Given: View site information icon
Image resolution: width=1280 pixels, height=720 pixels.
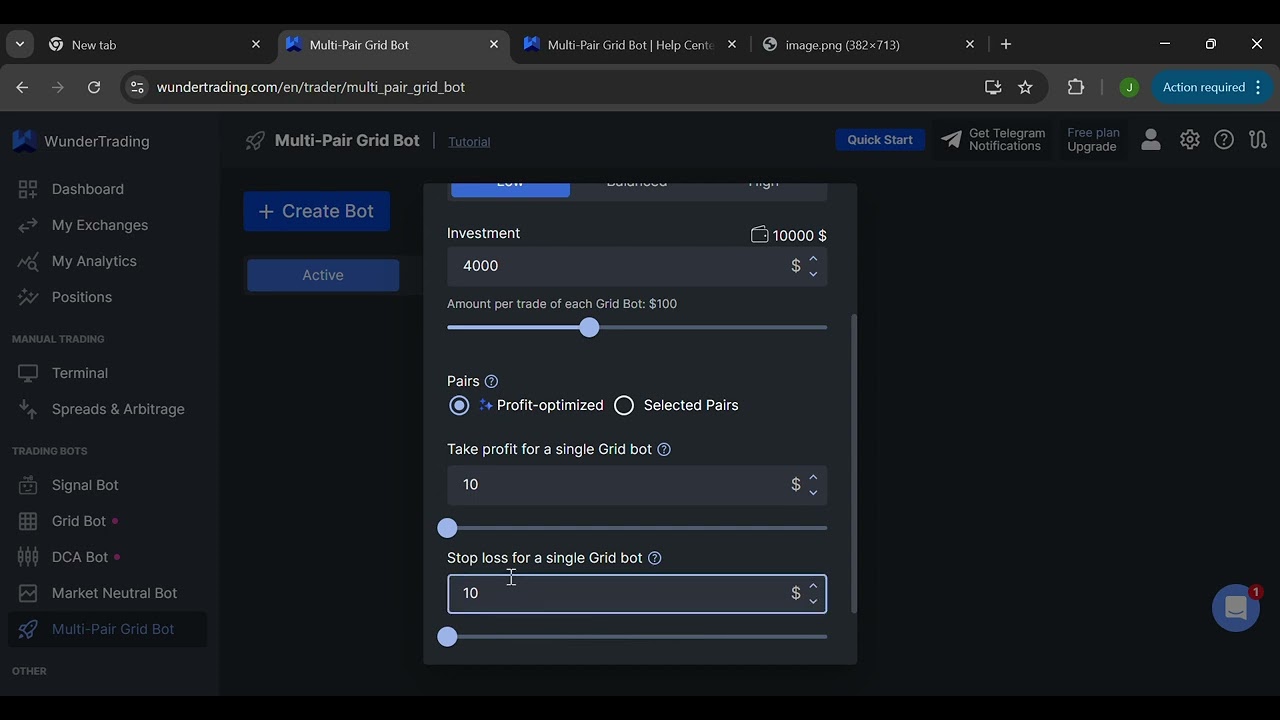Looking at the screenshot, I should pyautogui.click(x=137, y=87).
